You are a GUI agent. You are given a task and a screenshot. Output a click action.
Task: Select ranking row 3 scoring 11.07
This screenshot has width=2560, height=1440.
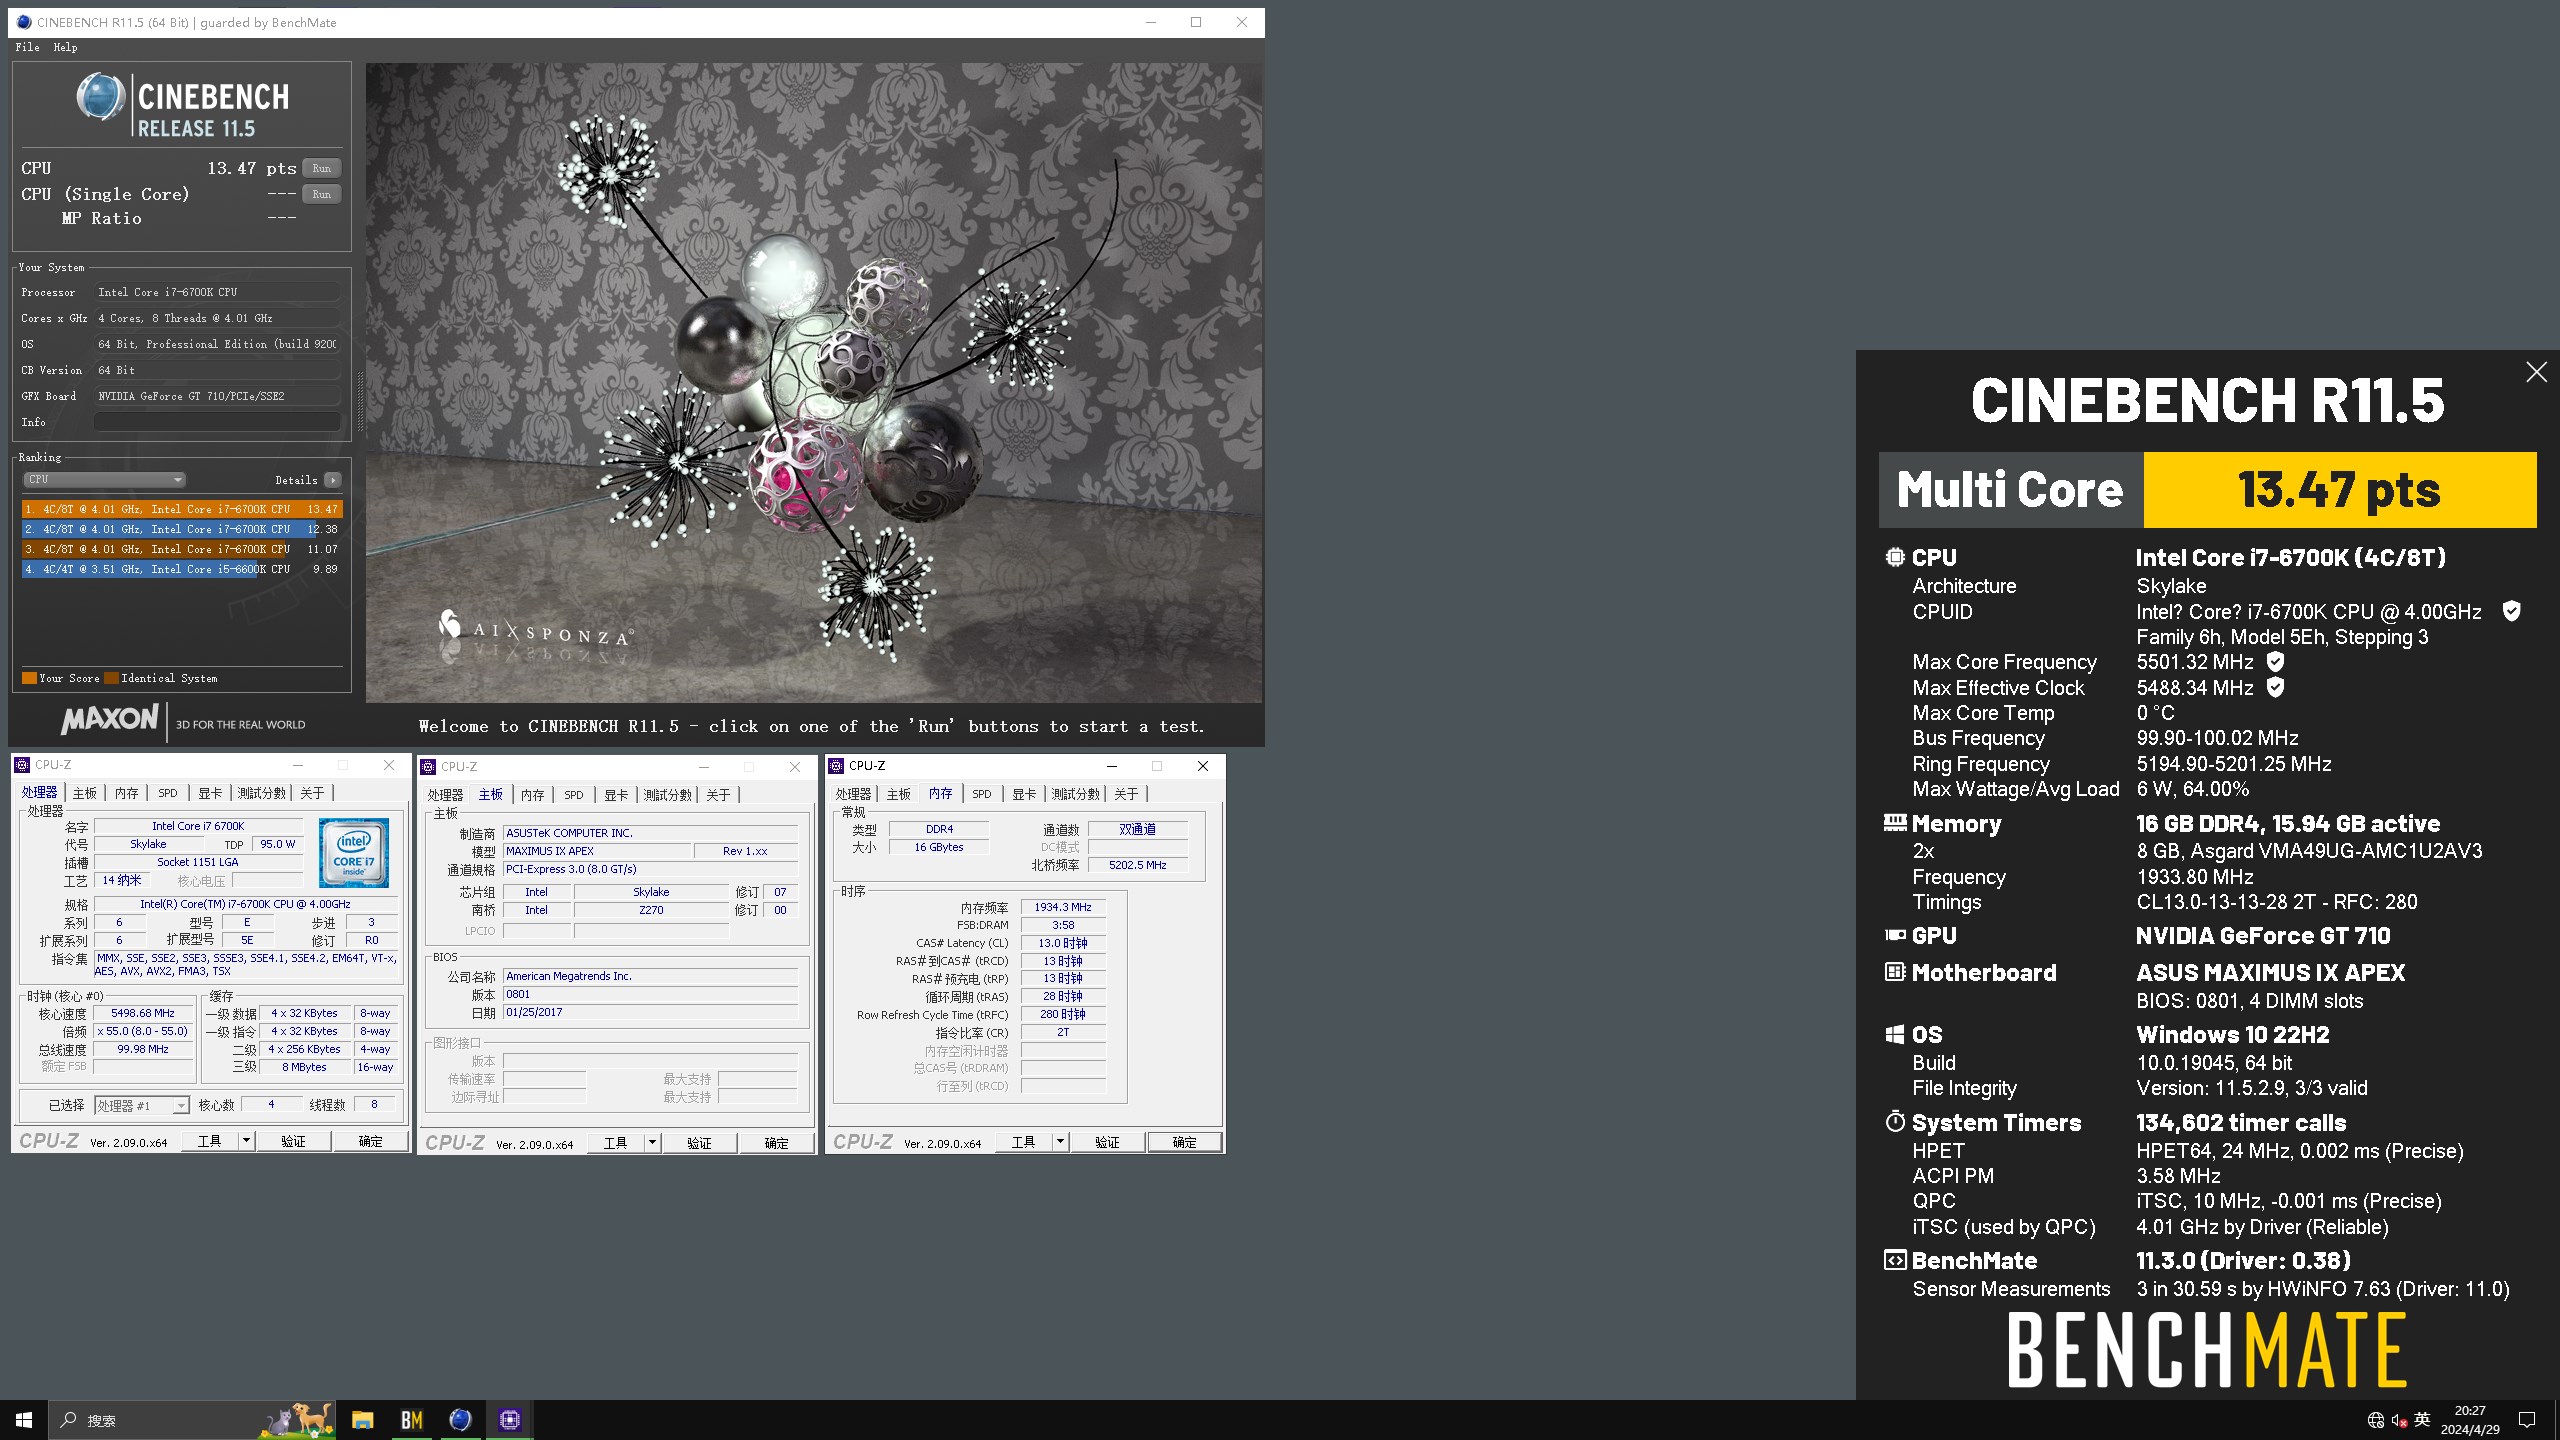pyautogui.click(x=181, y=549)
